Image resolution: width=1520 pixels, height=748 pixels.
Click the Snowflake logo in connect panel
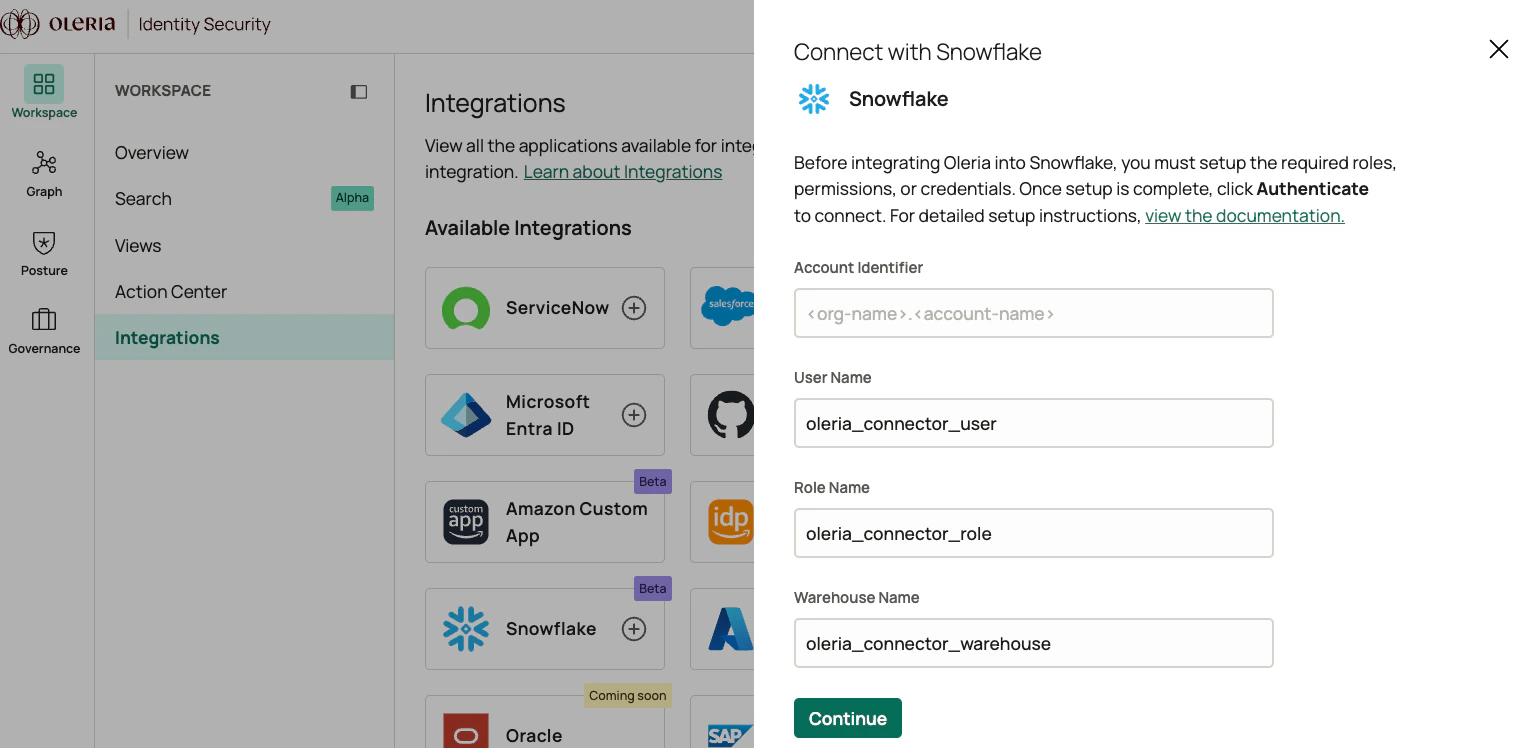click(x=814, y=99)
